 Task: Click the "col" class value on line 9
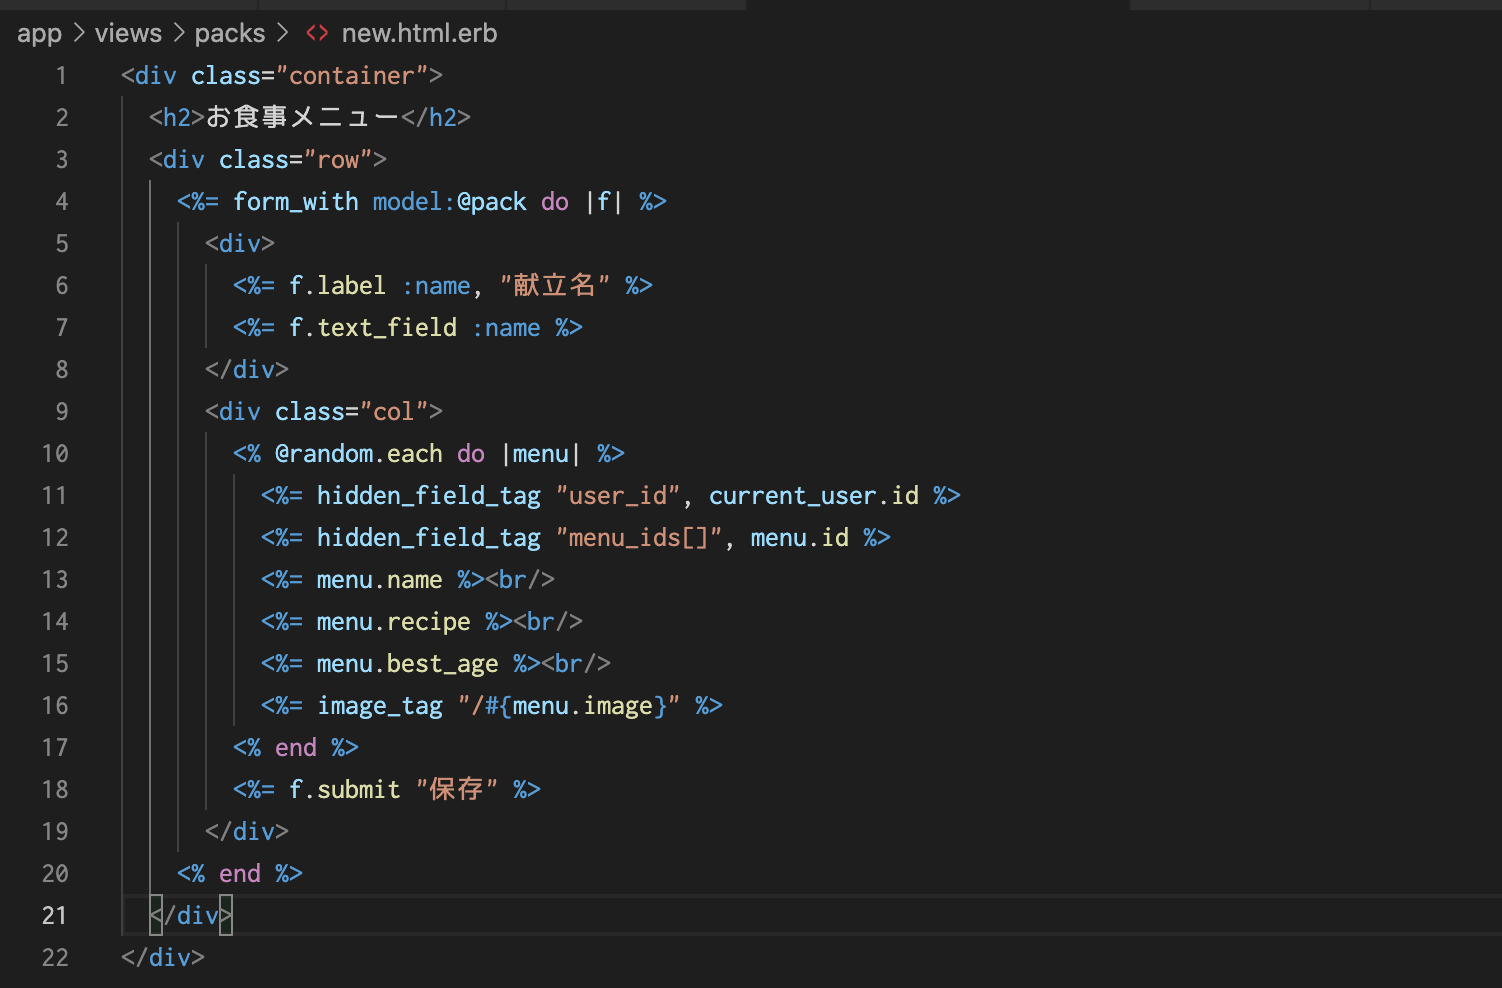(x=394, y=412)
